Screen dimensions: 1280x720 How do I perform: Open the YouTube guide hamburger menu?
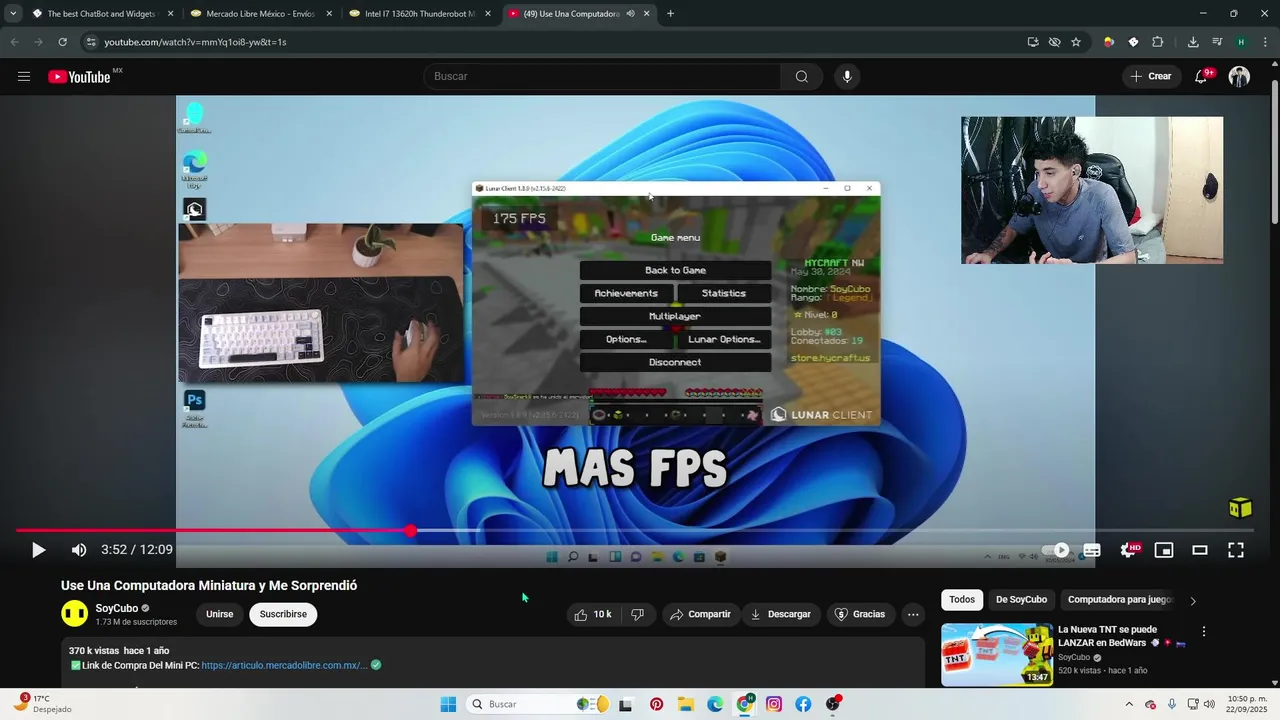coord(24,77)
